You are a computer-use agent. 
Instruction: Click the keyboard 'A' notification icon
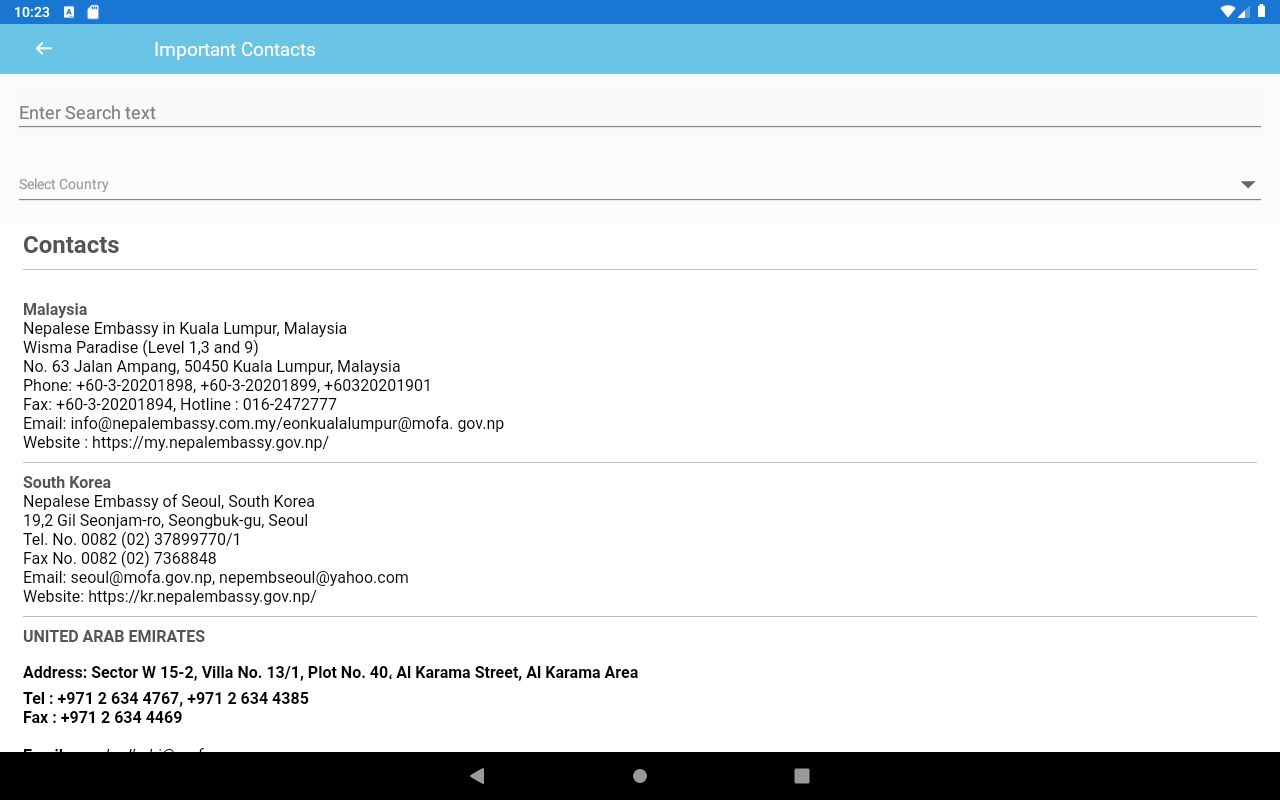(69, 12)
